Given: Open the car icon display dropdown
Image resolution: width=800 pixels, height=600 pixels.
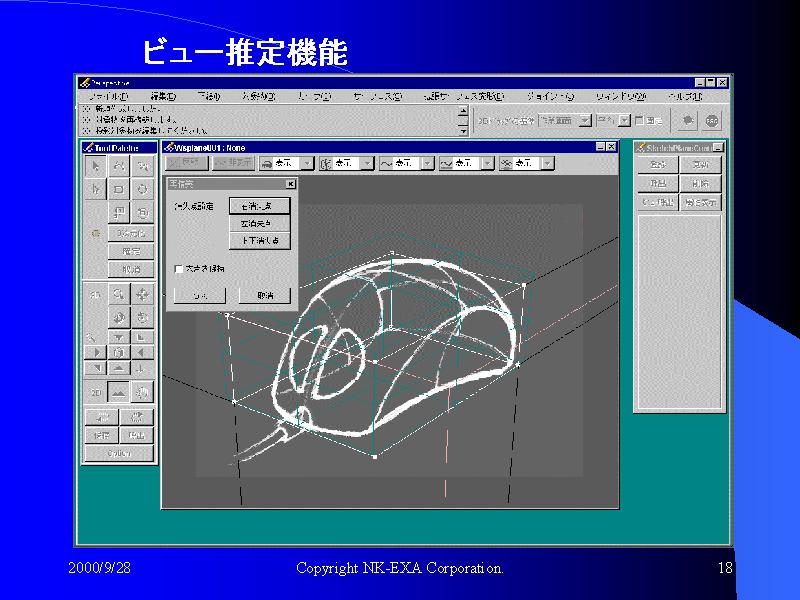Looking at the screenshot, I should click(307, 163).
